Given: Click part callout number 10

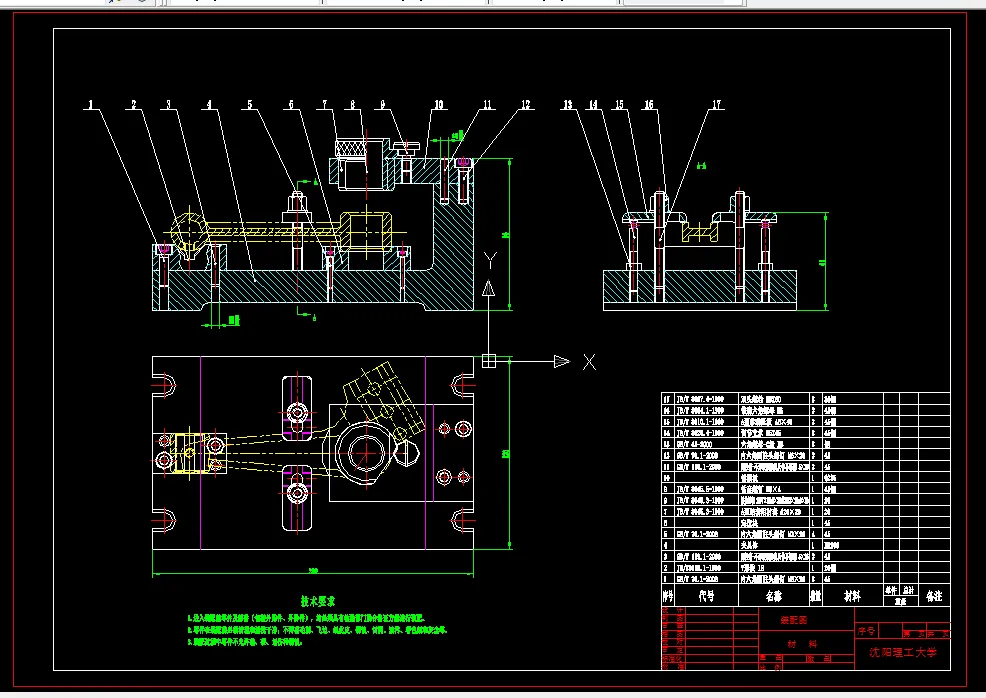Looking at the screenshot, I should pos(439,104).
